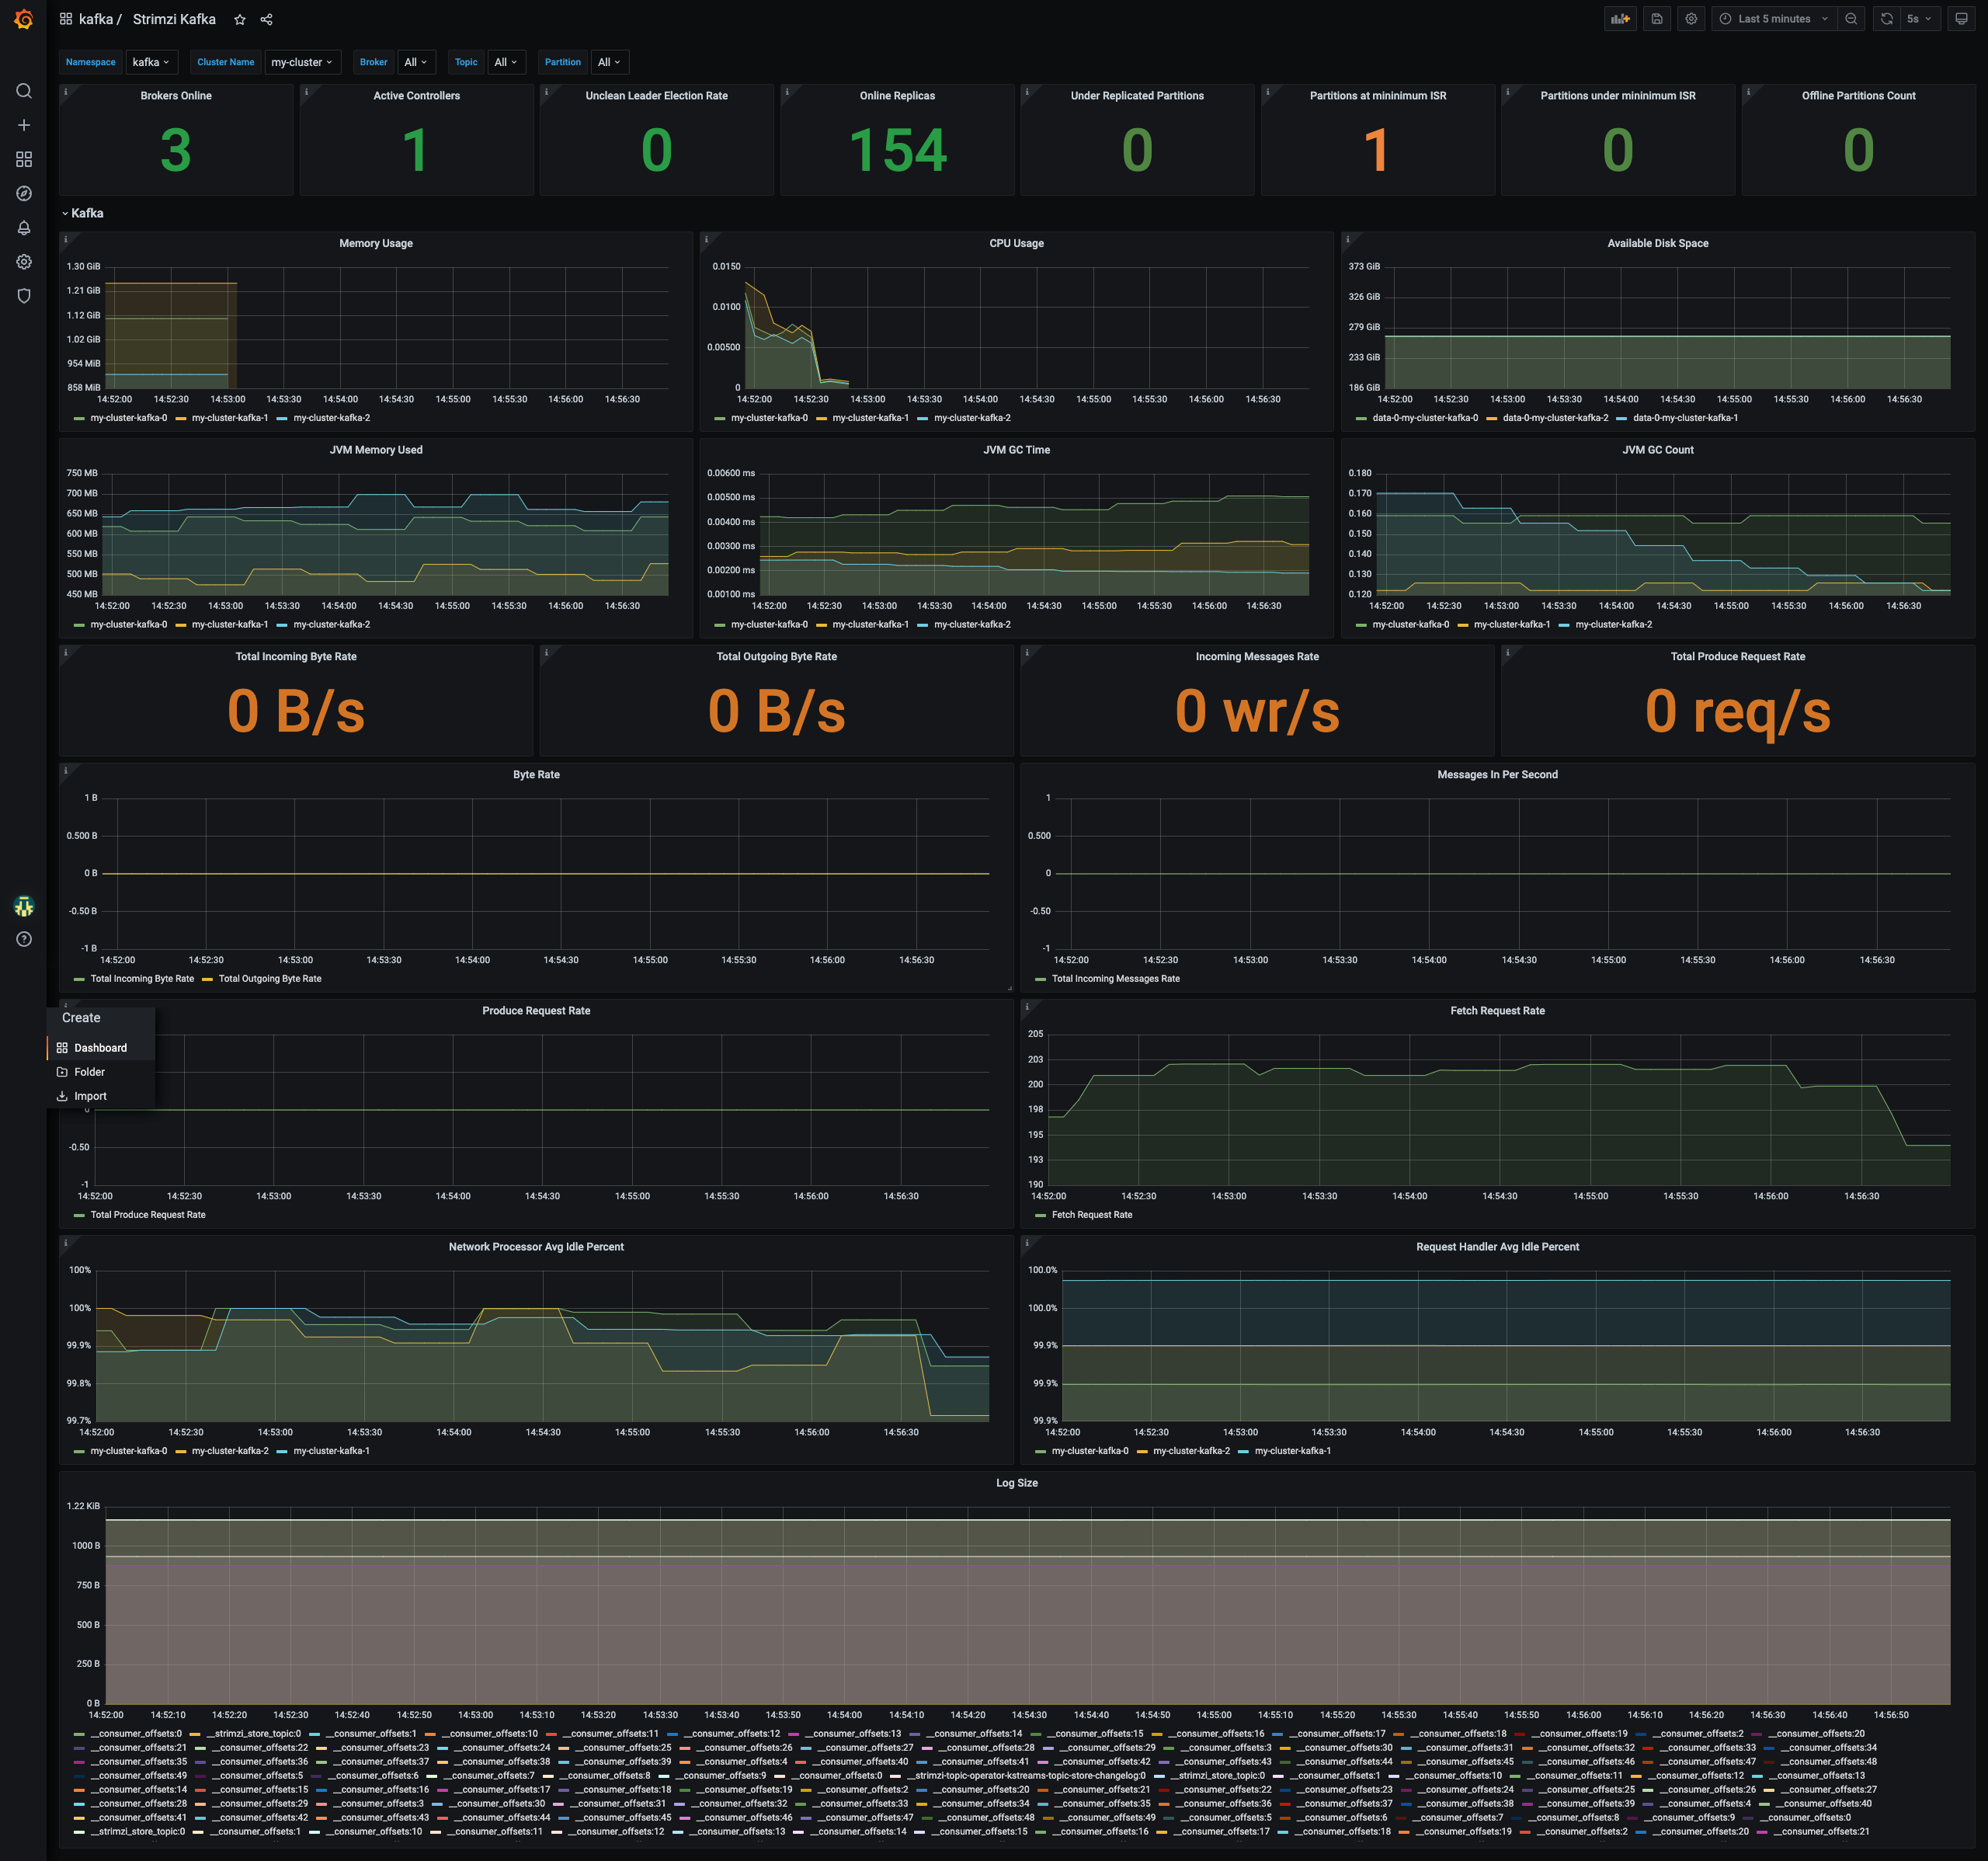Click the info icon on Available Disk Space panel
The image size is (1988, 1861).
coord(1347,239)
